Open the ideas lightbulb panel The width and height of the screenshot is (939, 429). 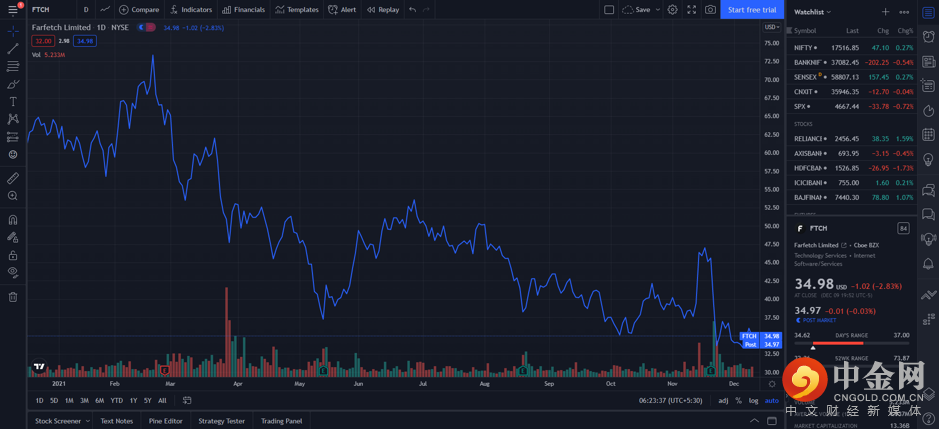tap(928, 159)
